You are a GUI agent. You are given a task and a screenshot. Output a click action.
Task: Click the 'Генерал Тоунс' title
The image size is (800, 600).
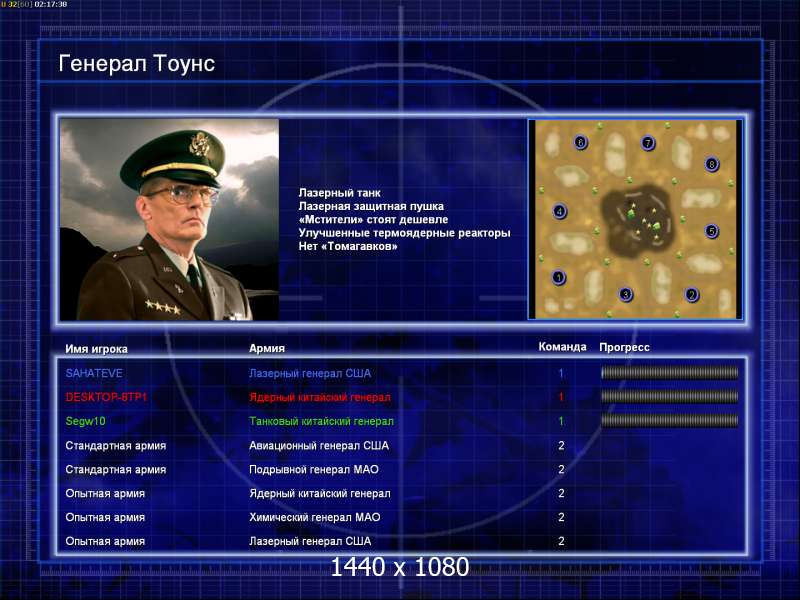(137, 64)
